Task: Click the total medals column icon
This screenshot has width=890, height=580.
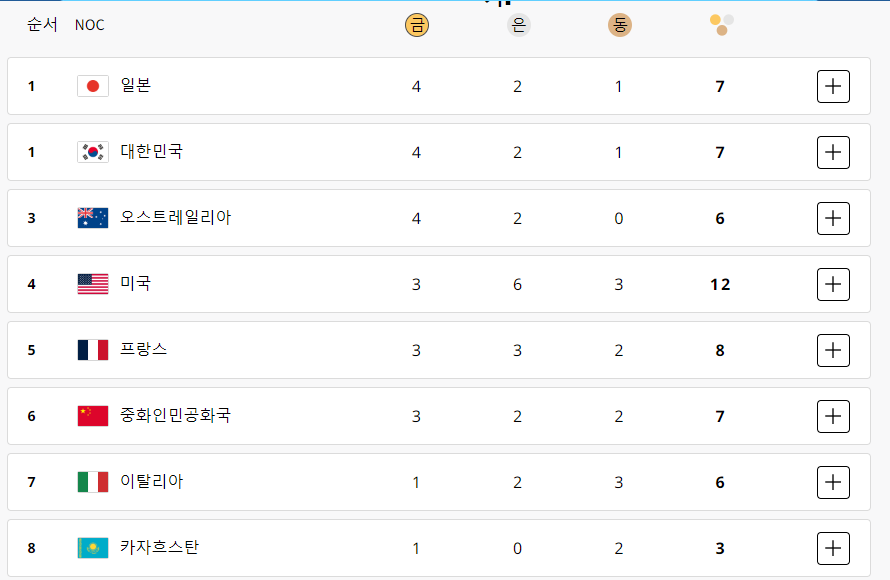Action: tap(721, 25)
